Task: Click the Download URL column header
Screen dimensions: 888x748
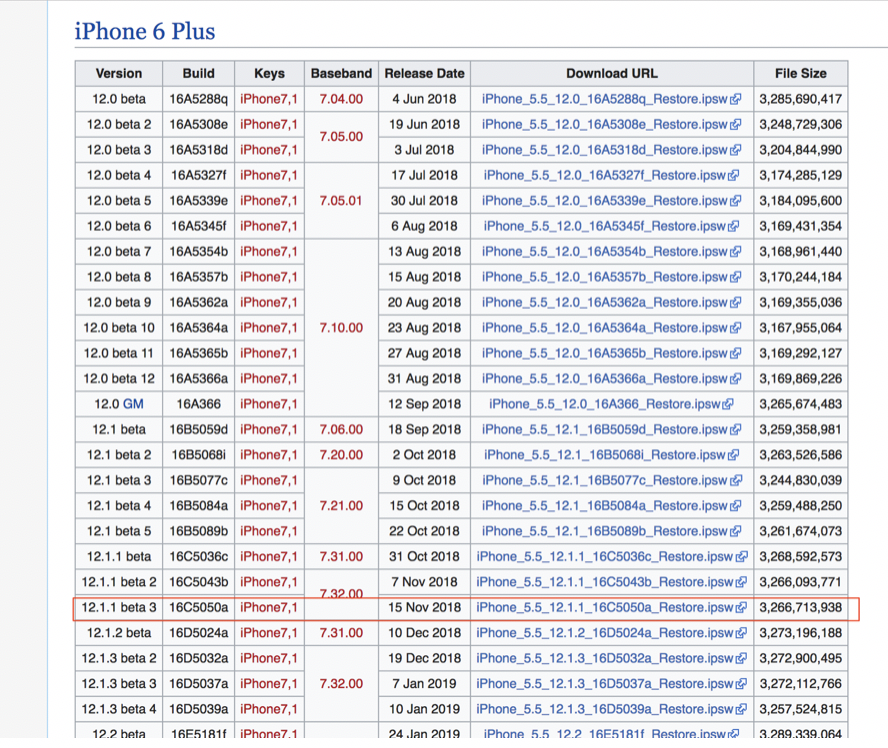Action: 612,74
